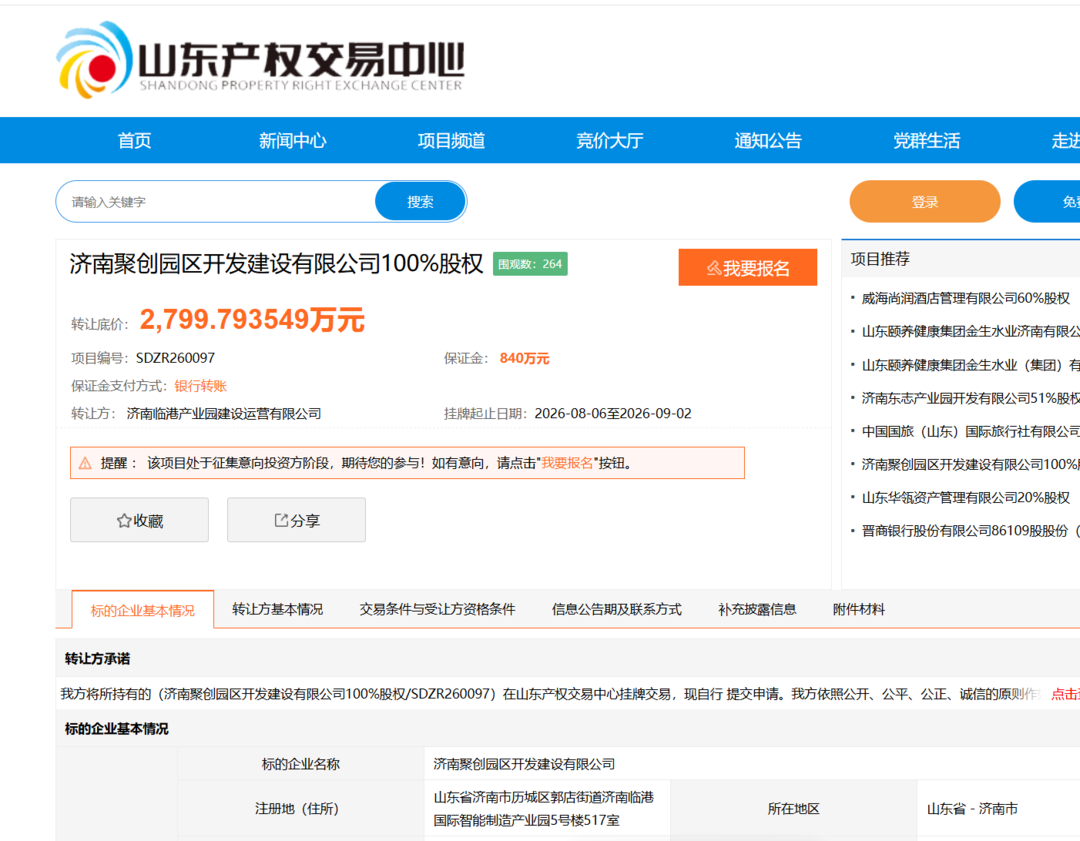Select the 标的企业基本情况 tab
Image resolution: width=1080 pixels, height=841 pixels.
(143, 610)
